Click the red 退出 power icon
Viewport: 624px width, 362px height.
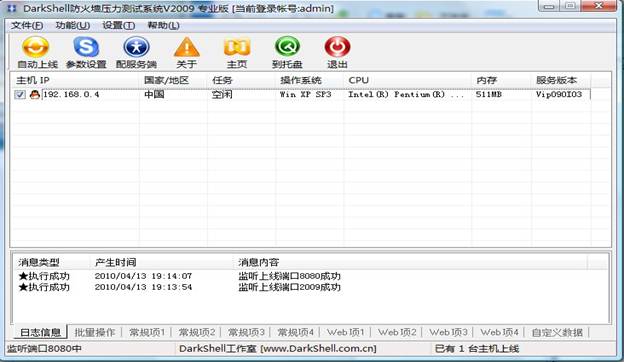point(337,47)
